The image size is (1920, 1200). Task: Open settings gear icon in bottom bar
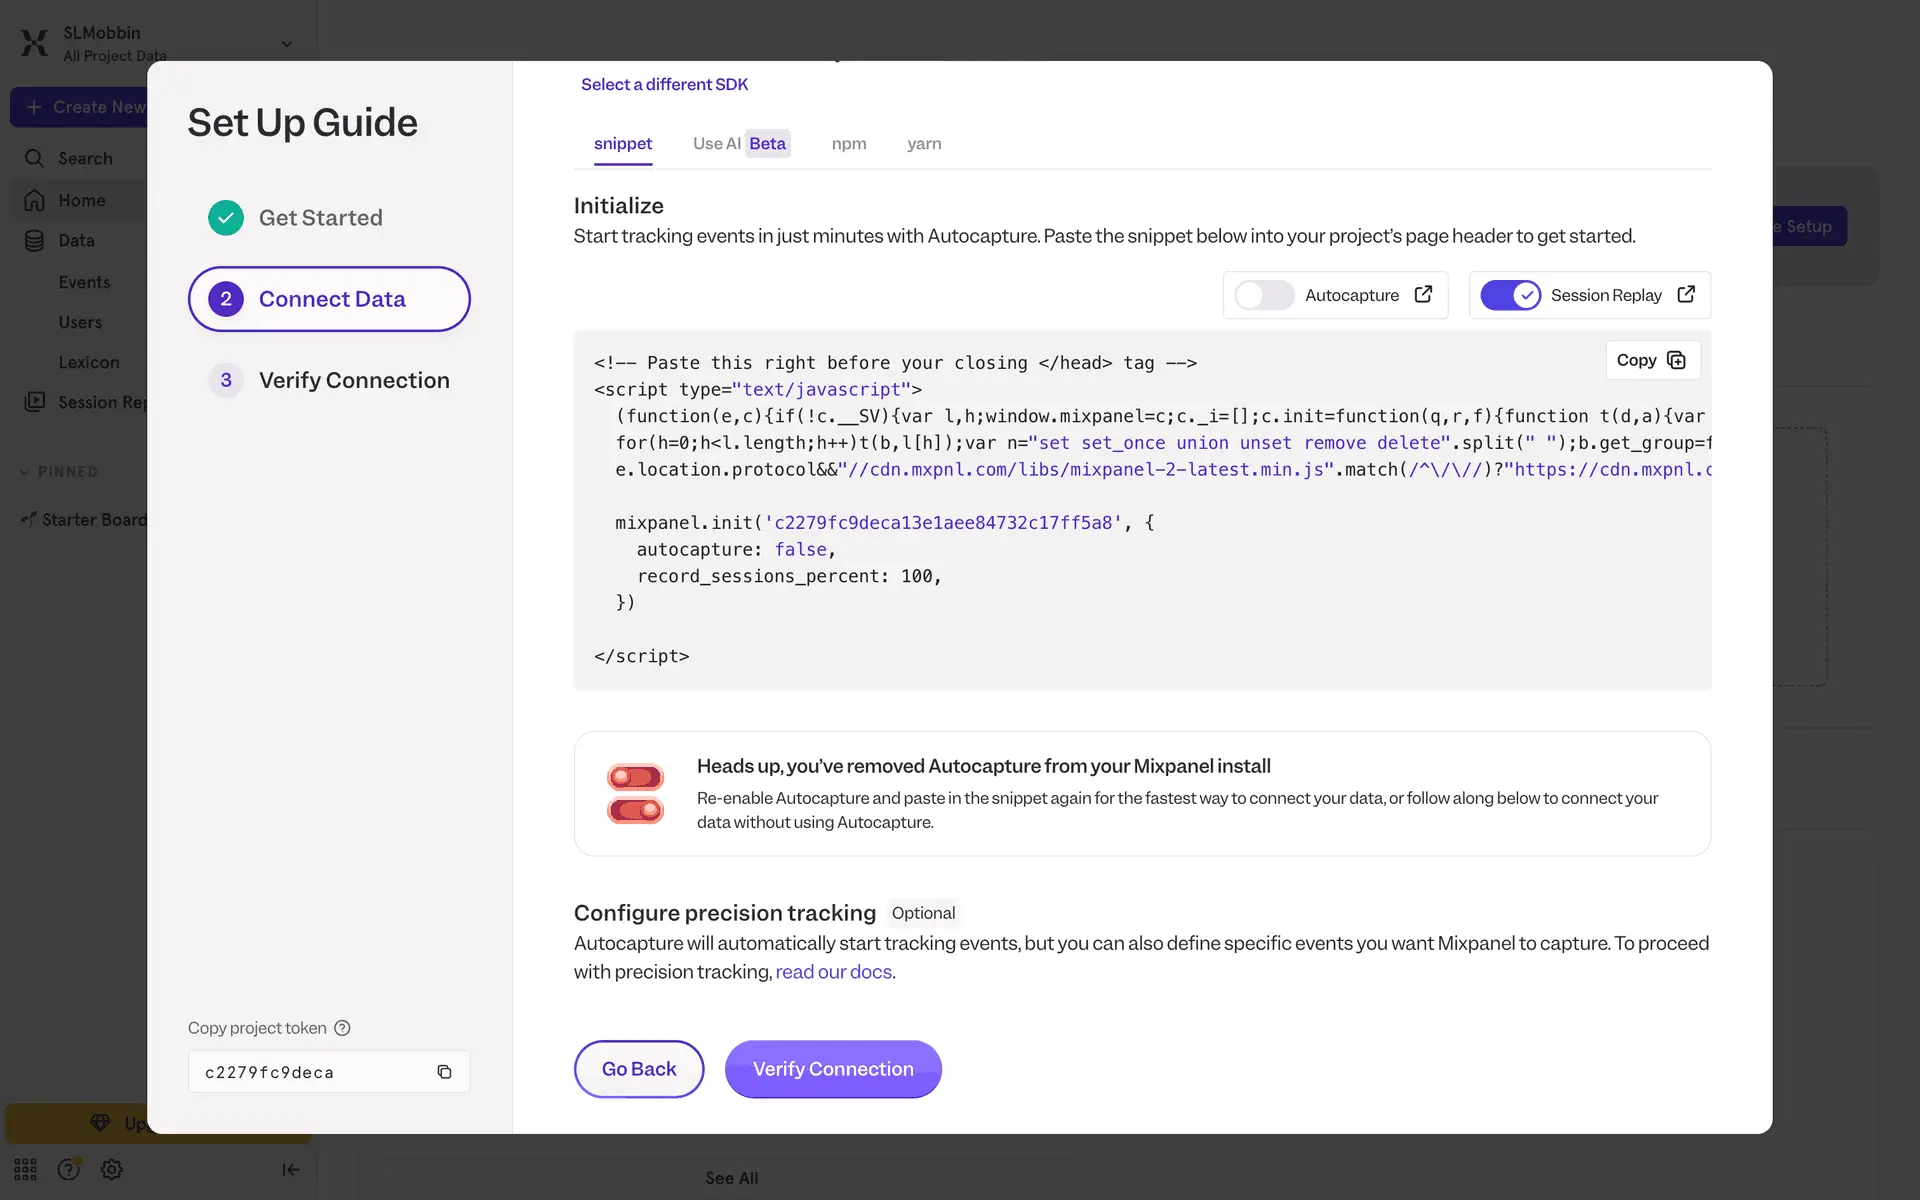[112, 1169]
